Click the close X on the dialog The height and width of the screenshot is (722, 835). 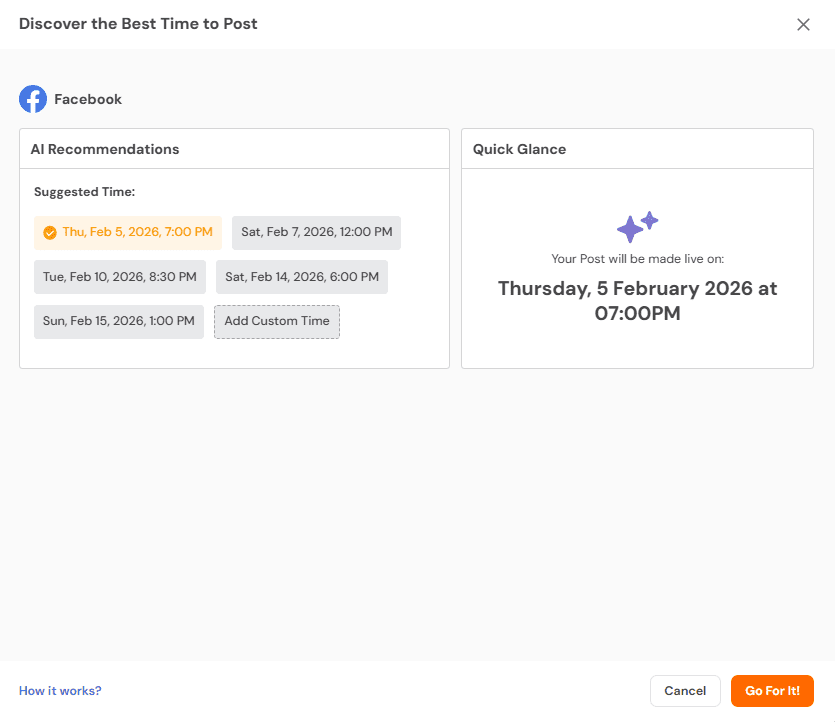[x=803, y=24]
